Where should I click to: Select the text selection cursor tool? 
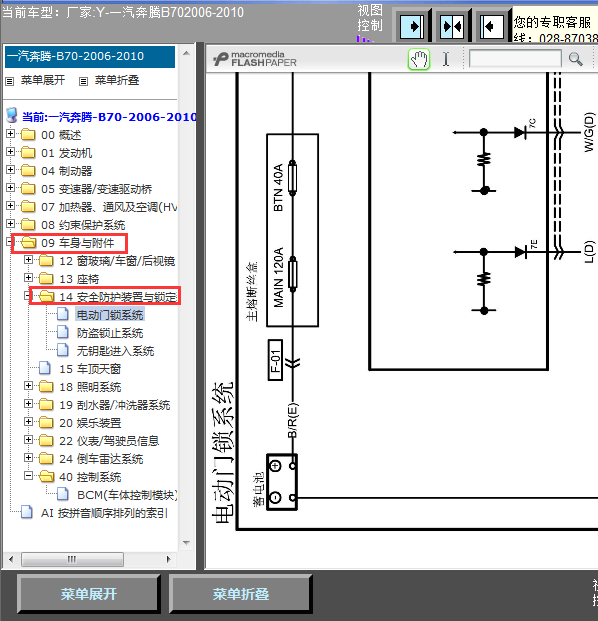coord(446,59)
